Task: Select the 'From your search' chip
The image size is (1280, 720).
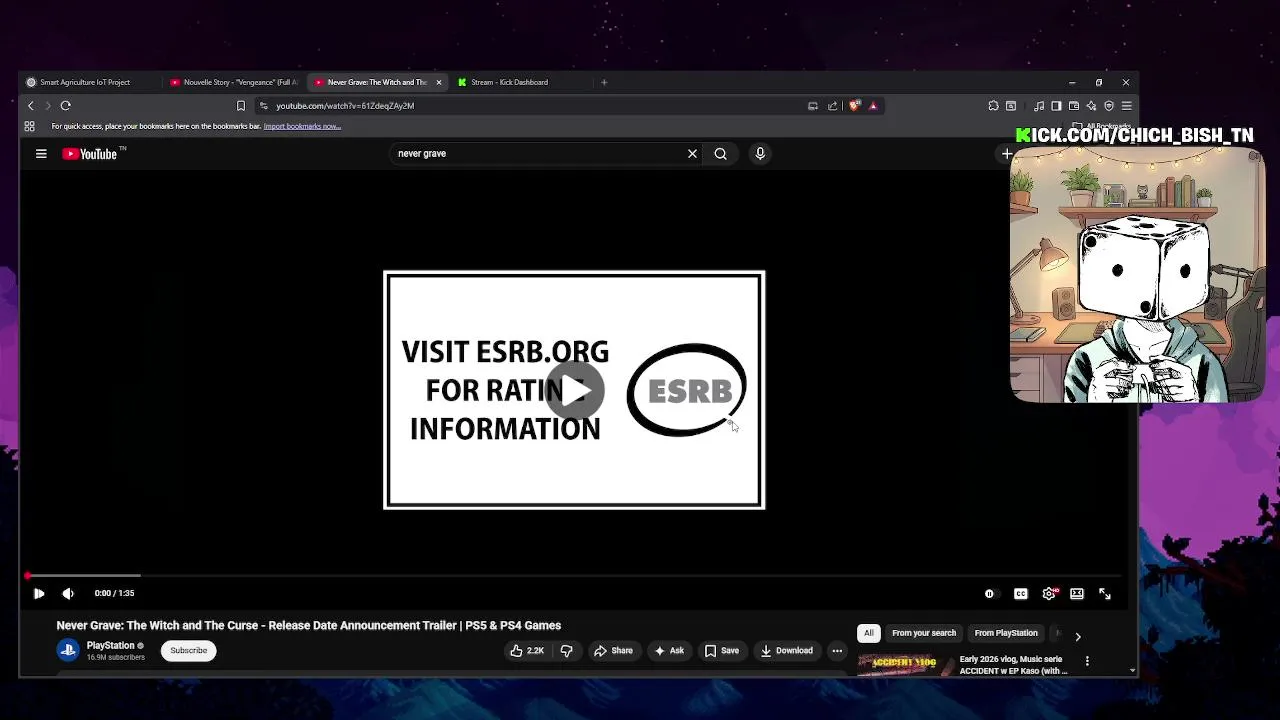Action: (x=924, y=633)
